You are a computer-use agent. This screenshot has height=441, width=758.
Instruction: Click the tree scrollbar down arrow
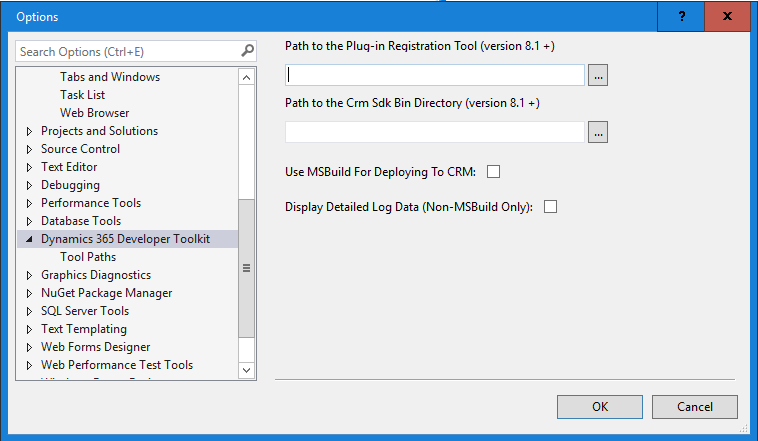pos(247,370)
